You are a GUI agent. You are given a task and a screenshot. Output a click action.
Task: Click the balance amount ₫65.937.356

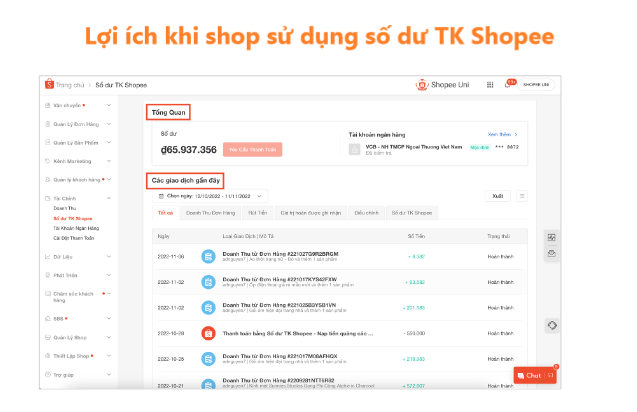pyautogui.click(x=188, y=150)
